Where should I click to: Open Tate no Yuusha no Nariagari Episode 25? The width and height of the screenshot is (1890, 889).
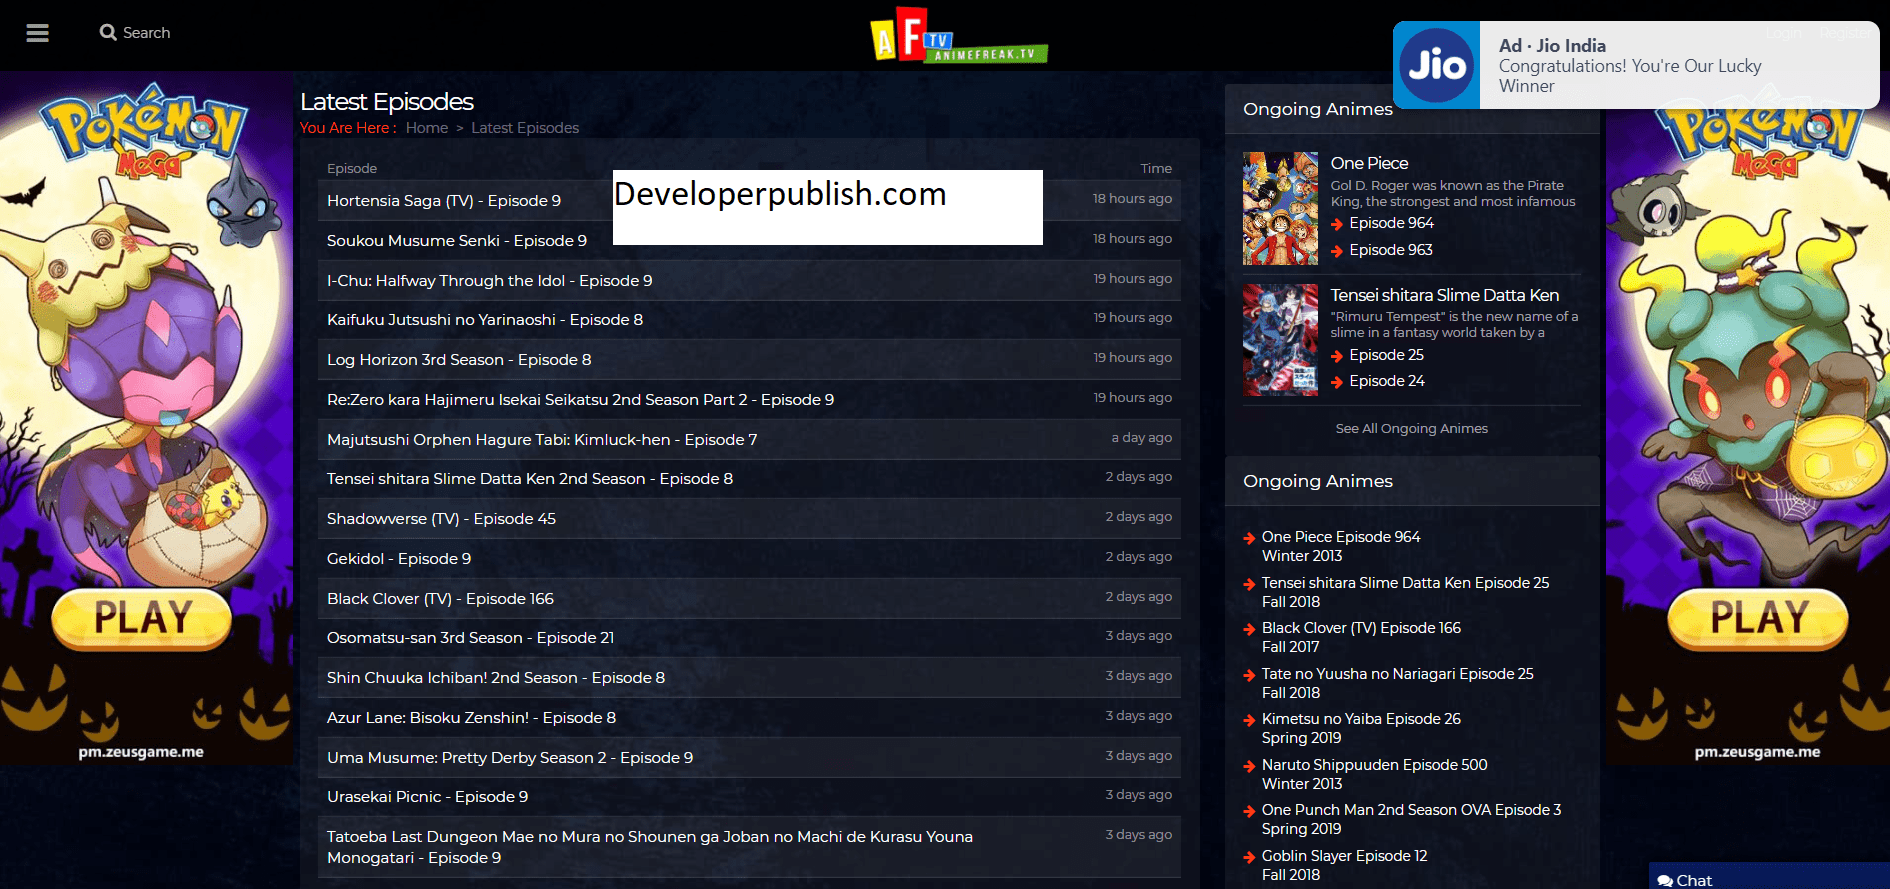click(1397, 683)
